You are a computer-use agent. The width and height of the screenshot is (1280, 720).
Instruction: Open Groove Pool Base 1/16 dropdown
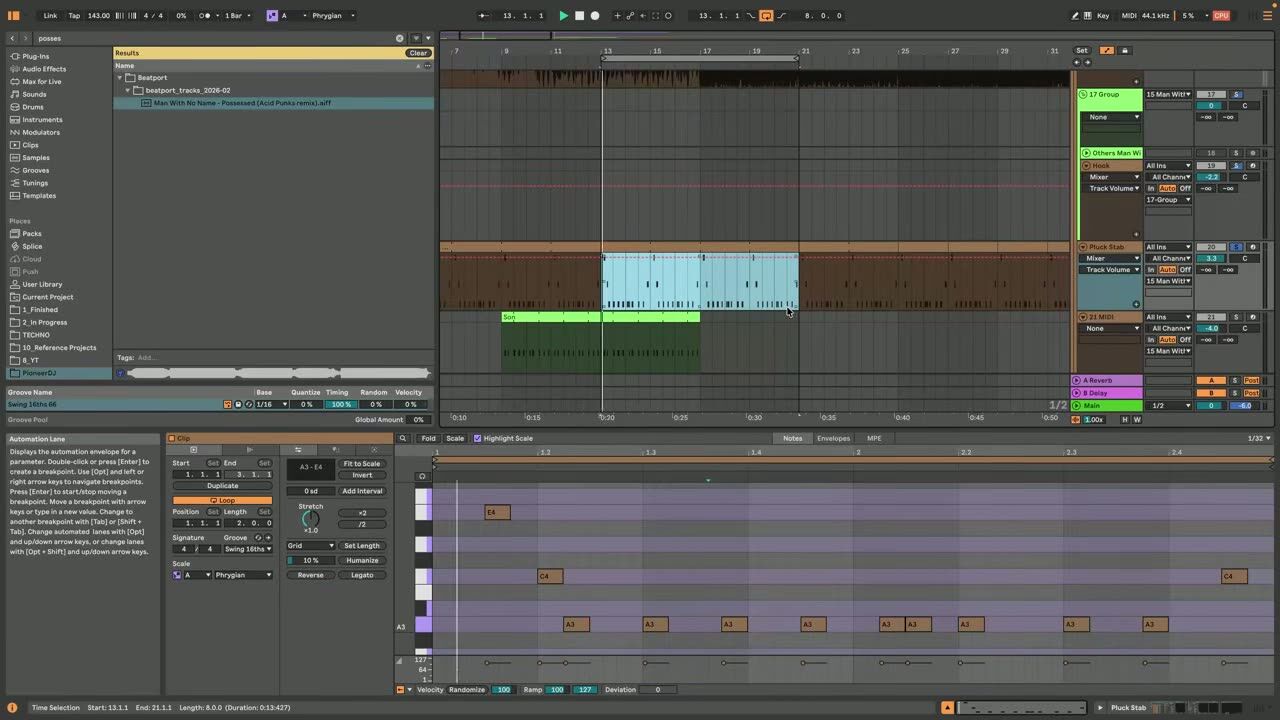(270, 404)
